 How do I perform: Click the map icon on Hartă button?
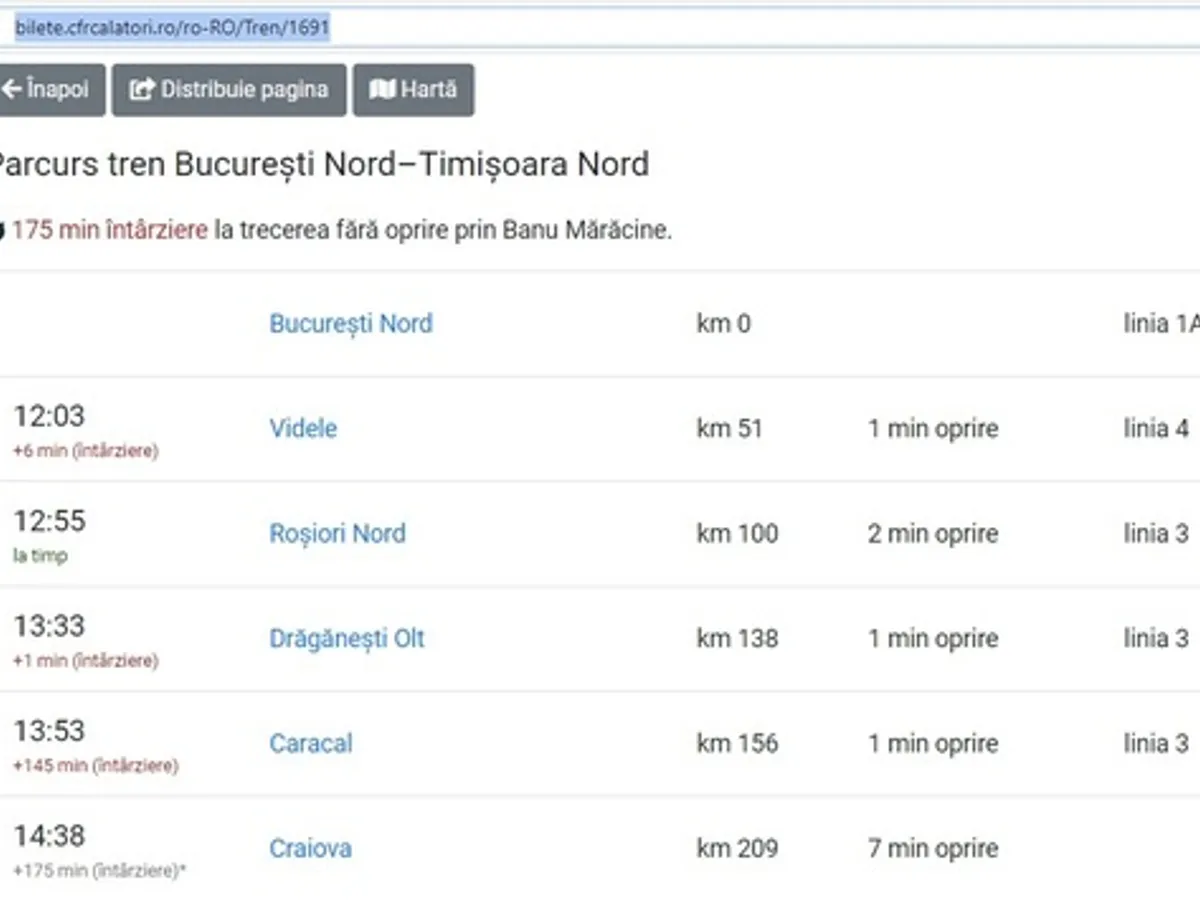pyautogui.click(x=382, y=90)
